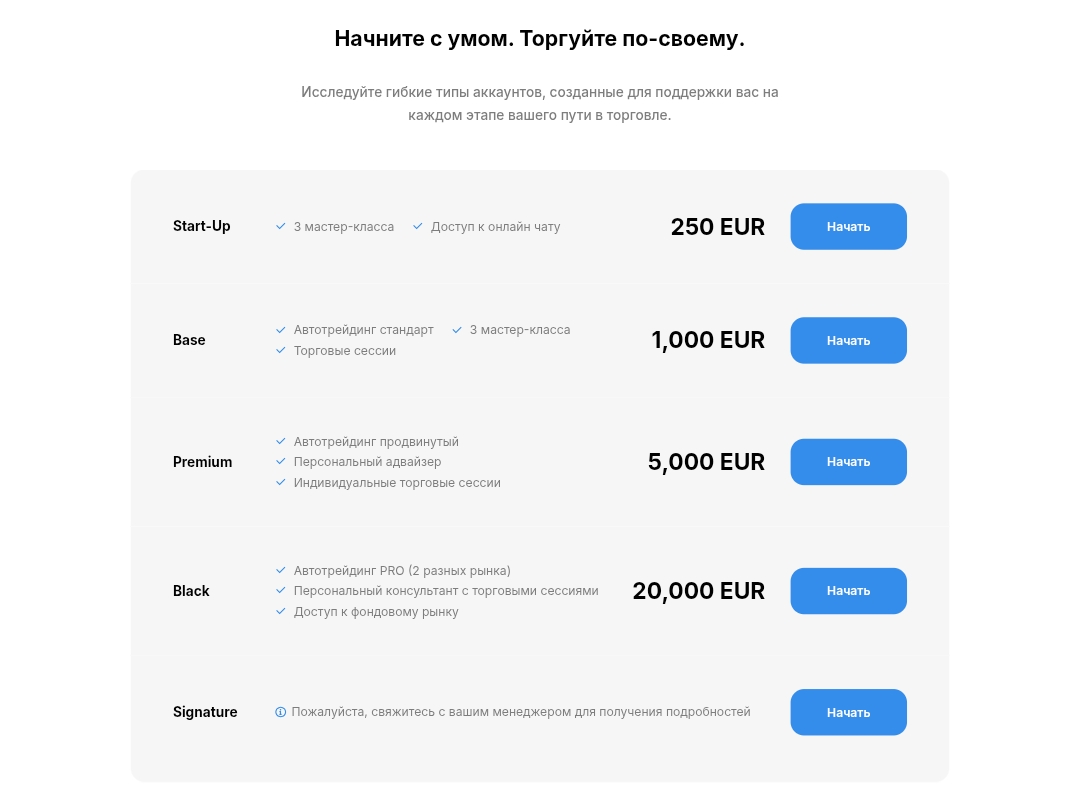1080x794 pixels.
Task: Choose the Premium plan via its Начать button
Action: [848, 462]
